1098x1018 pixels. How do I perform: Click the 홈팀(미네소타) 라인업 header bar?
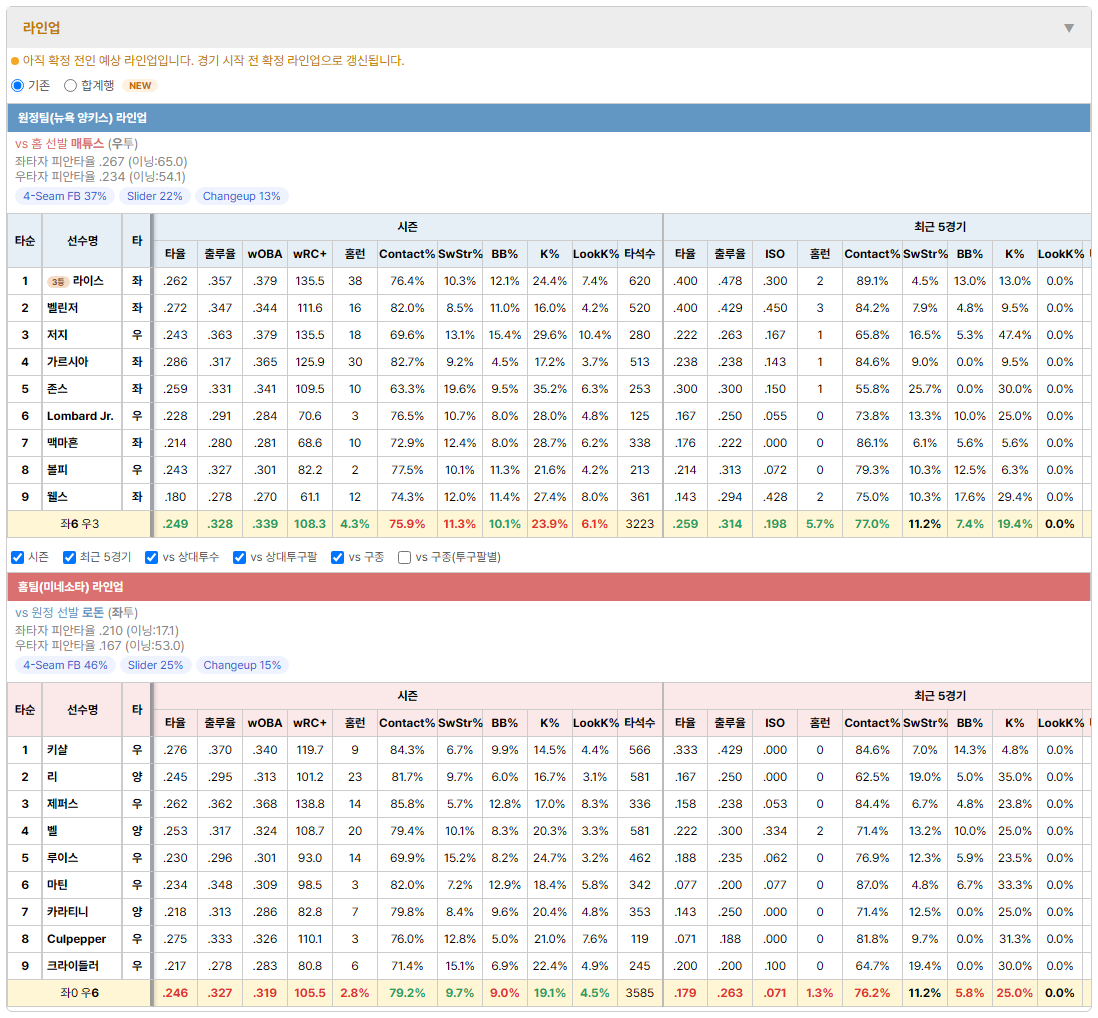(x=549, y=587)
